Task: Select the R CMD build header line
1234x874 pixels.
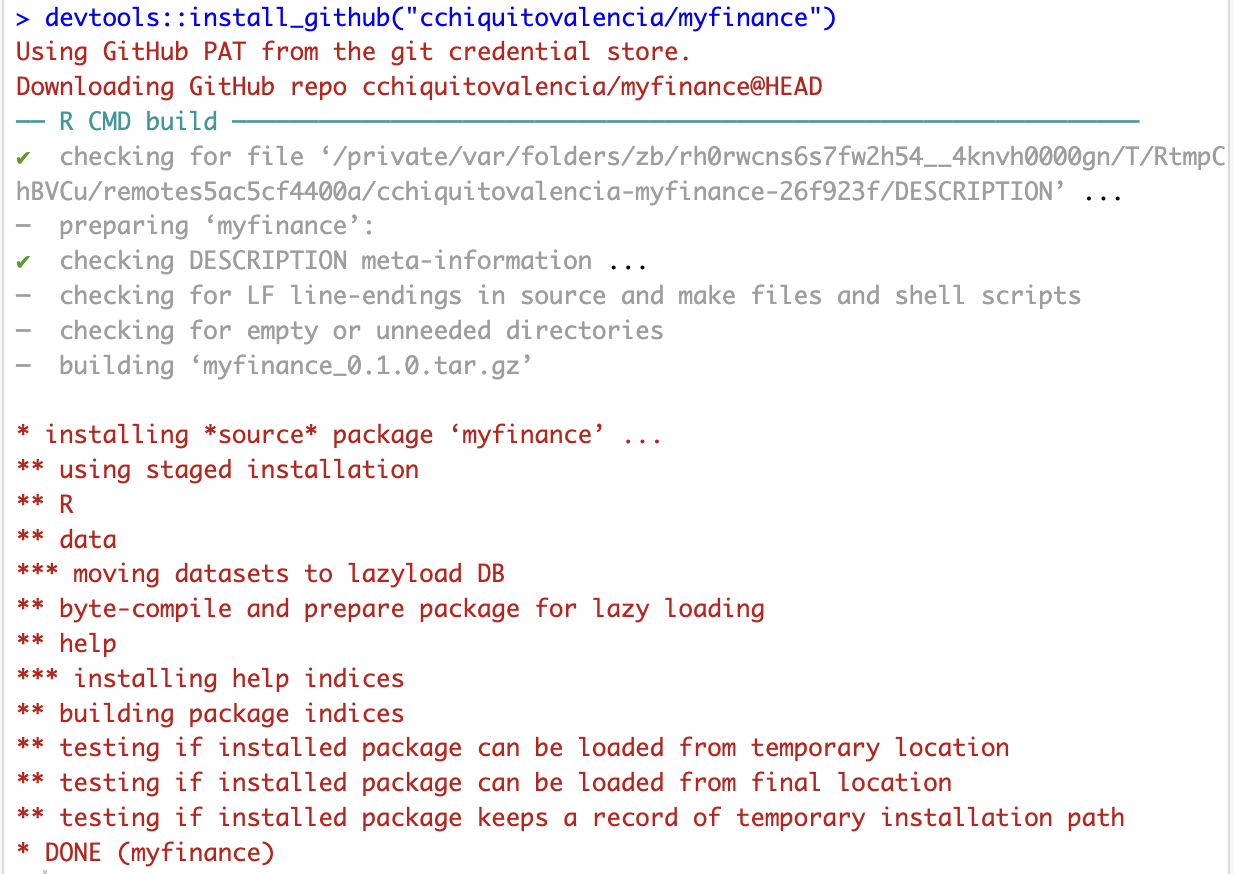Action: (x=578, y=121)
